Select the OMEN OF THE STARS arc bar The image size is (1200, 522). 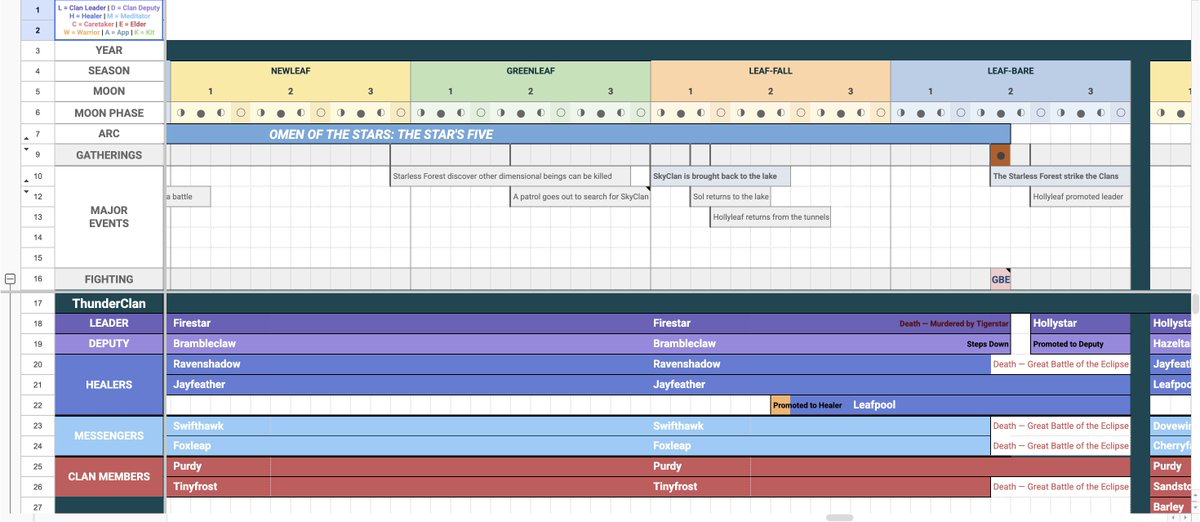tap(588, 134)
